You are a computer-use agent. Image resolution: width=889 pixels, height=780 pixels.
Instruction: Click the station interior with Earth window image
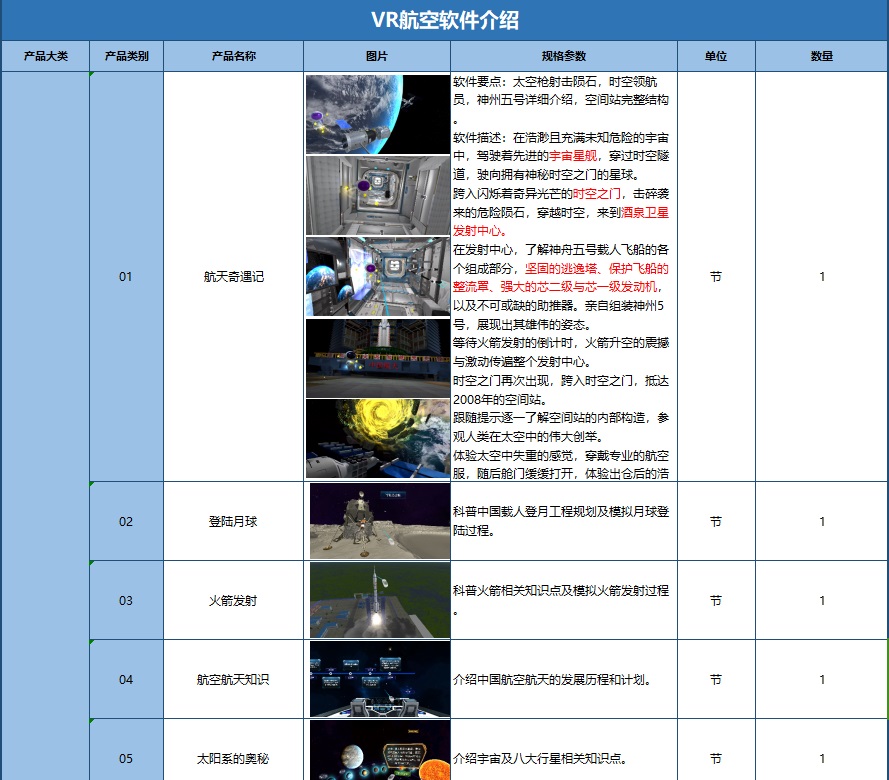[x=378, y=277]
